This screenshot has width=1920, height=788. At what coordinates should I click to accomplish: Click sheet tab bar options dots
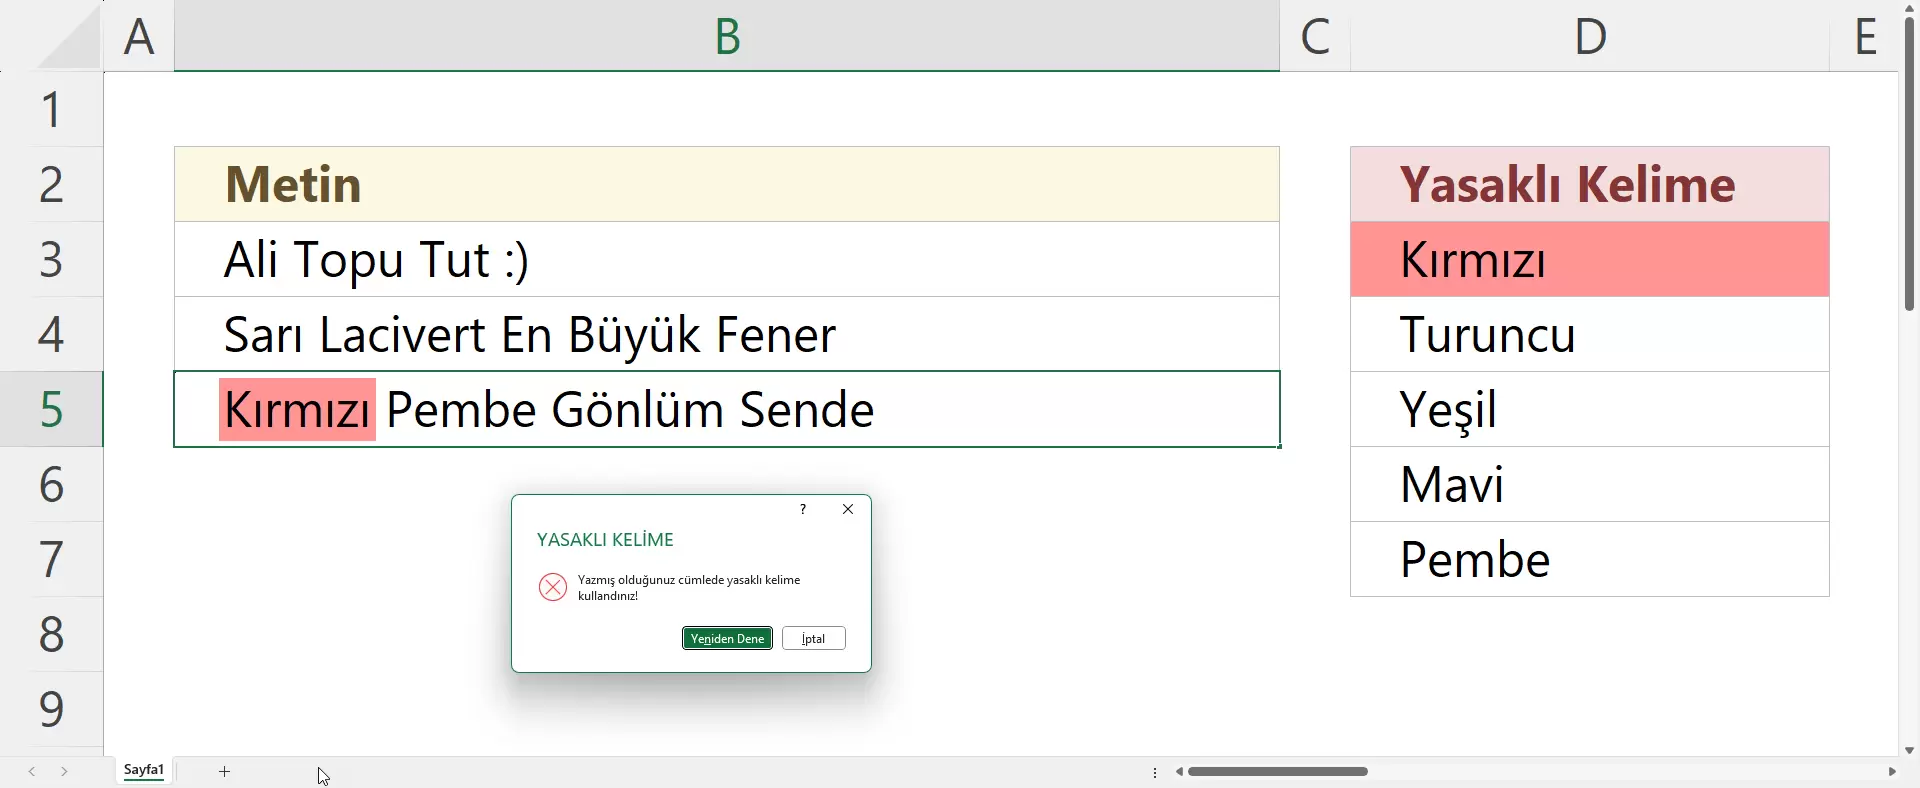click(x=1155, y=772)
